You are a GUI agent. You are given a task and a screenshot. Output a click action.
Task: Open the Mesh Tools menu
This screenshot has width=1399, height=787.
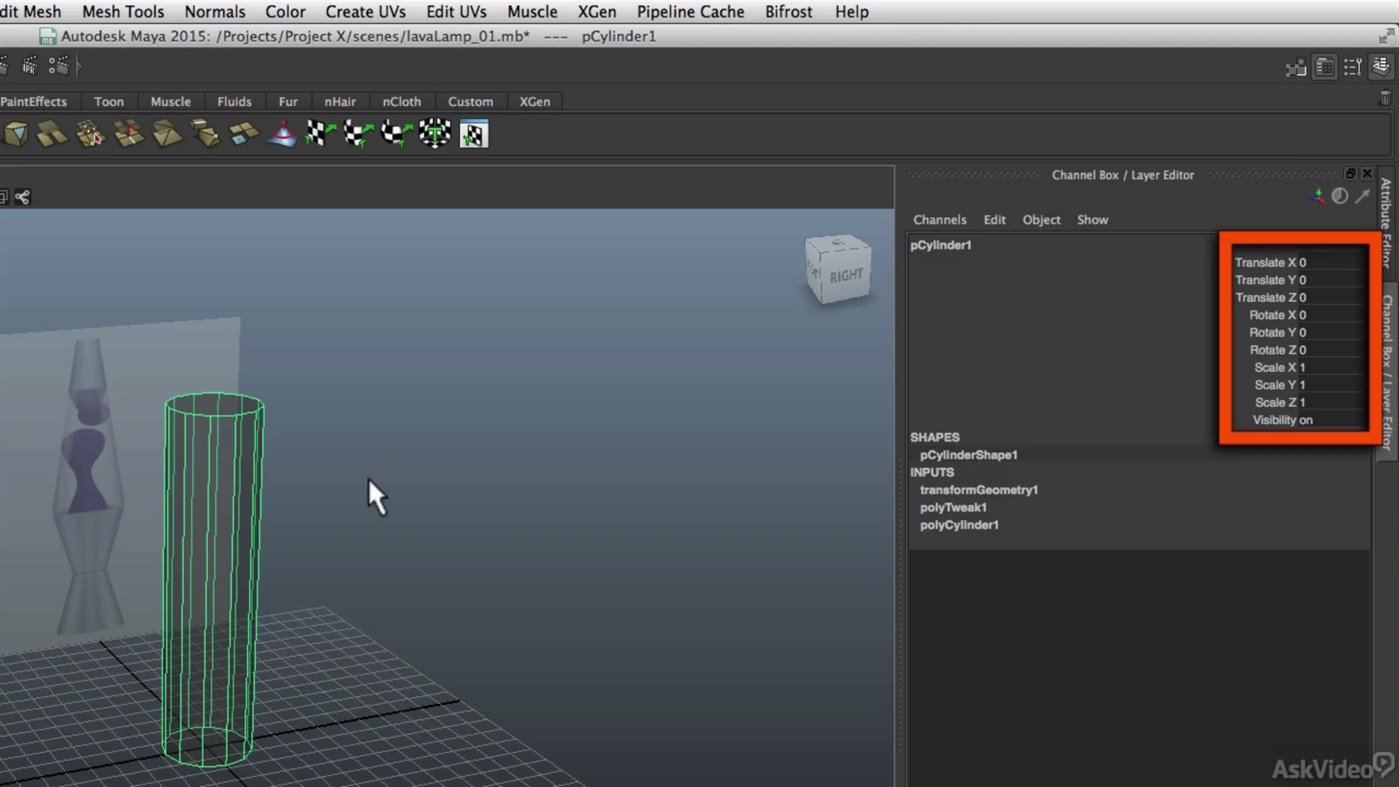click(x=123, y=12)
